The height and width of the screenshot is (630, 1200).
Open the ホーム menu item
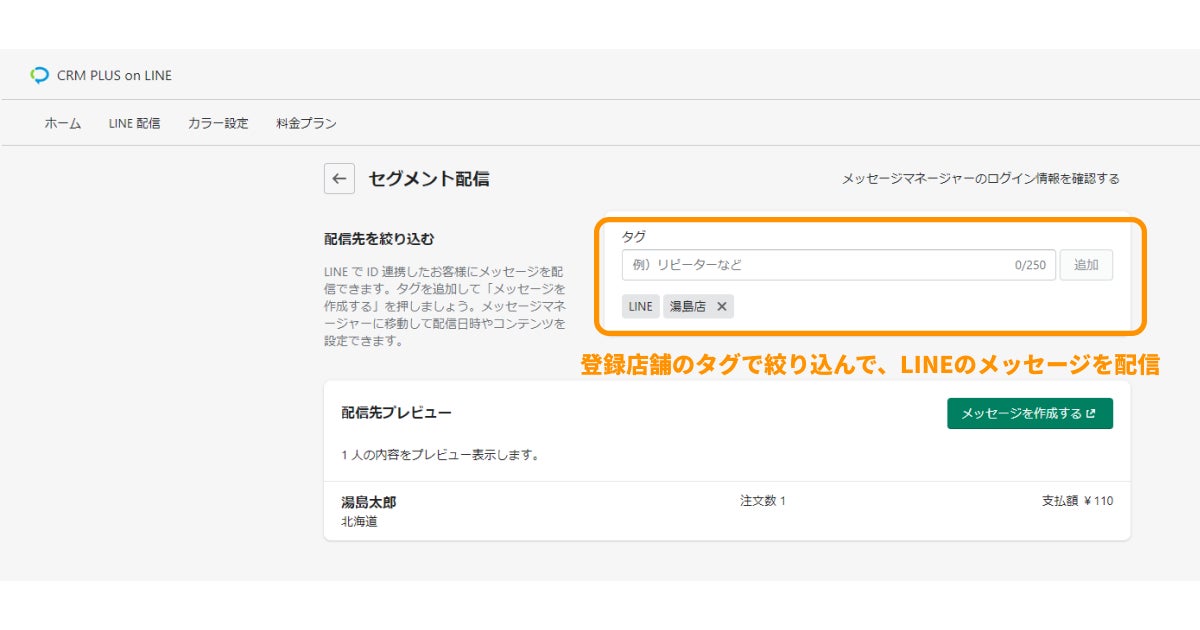pyautogui.click(x=63, y=124)
